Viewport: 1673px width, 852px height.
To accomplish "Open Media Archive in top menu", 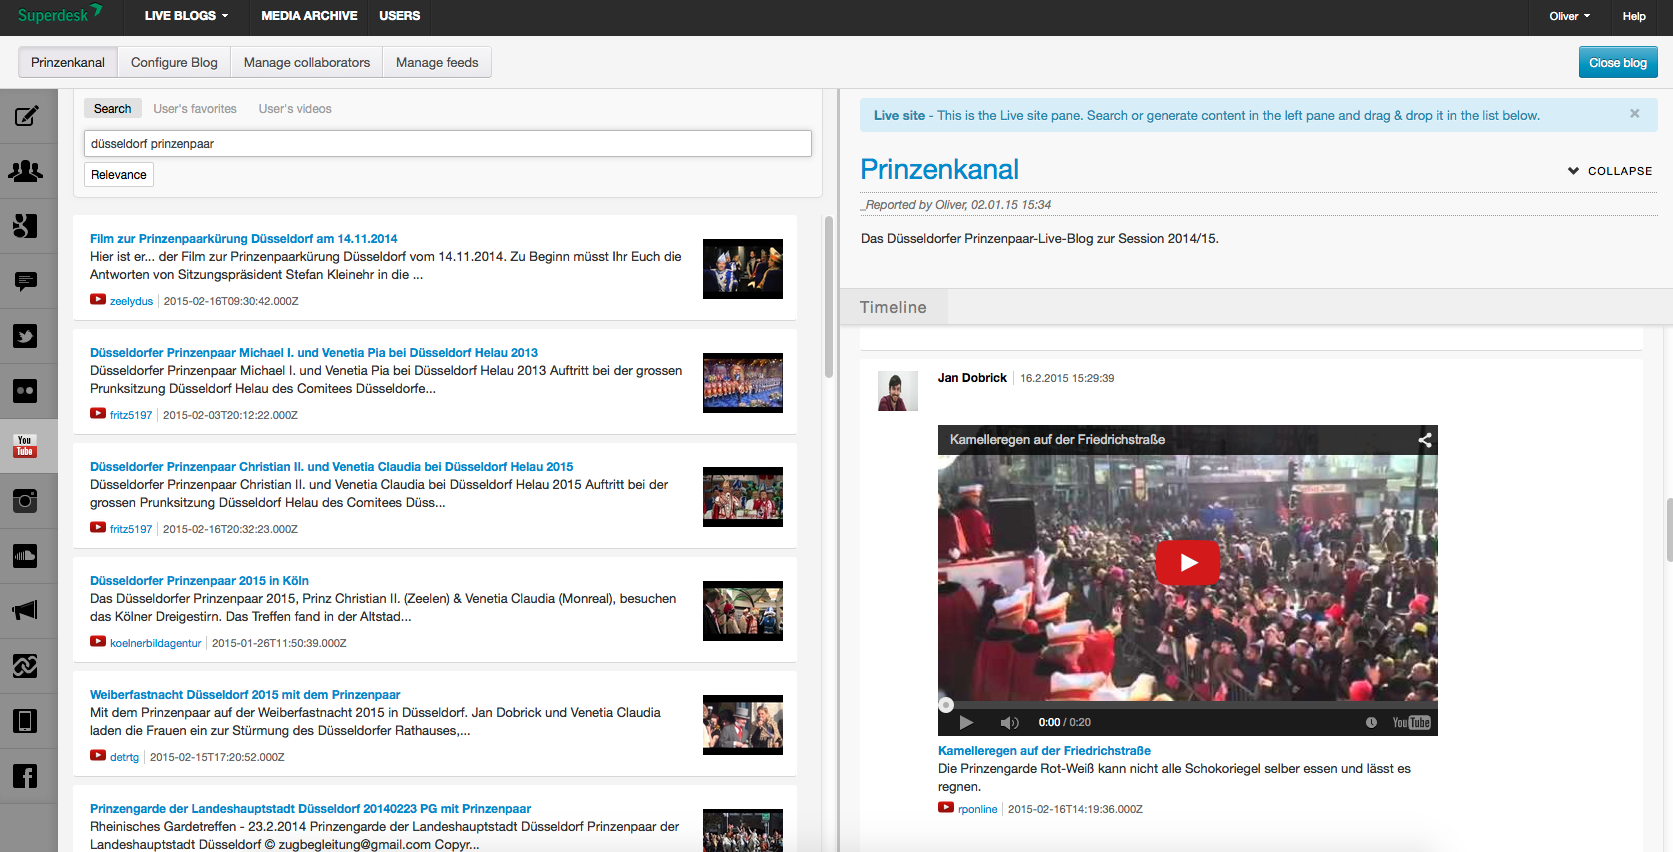I will point(309,16).
